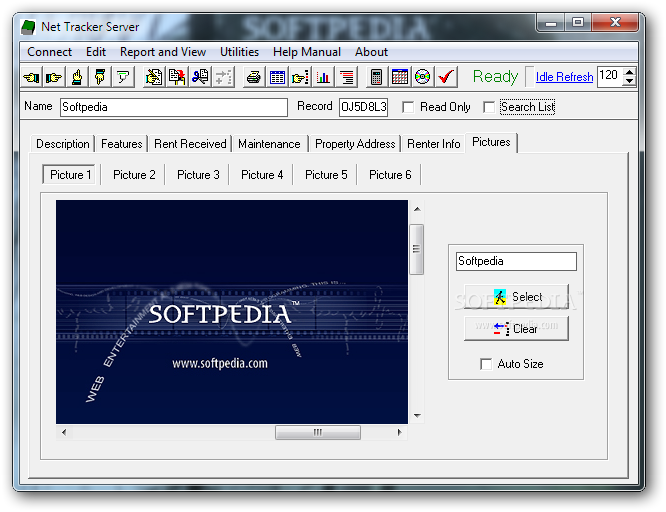Click the Ready status text

click(x=495, y=77)
